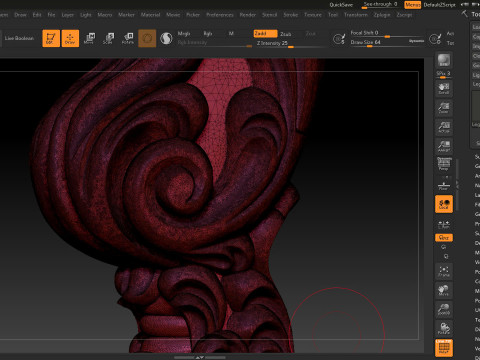This screenshot has height=360, width=480.
Task: Click the Scroll hand icon
Action: [444, 89]
